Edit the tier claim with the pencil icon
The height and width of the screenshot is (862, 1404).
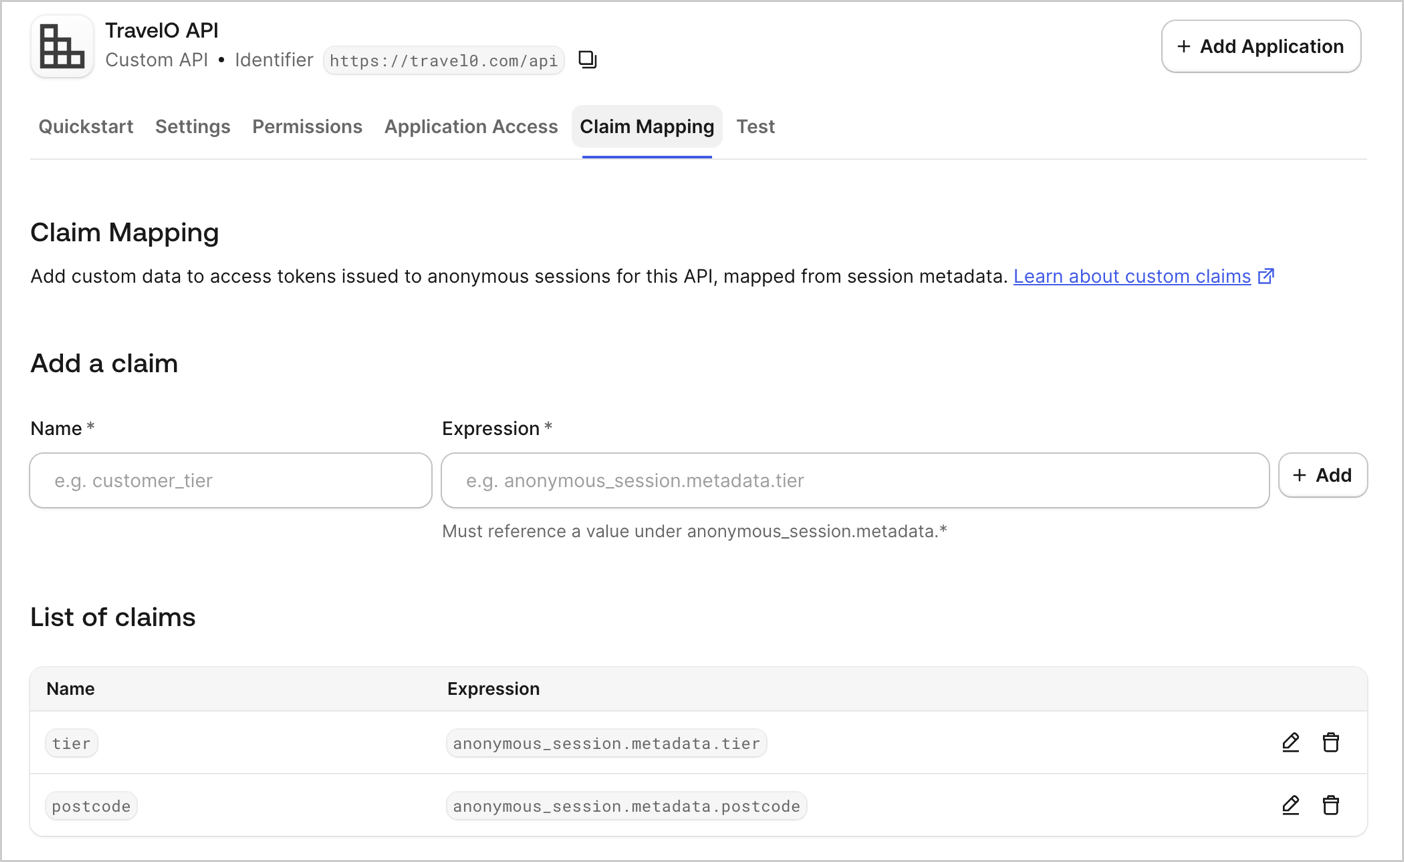click(x=1291, y=742)
